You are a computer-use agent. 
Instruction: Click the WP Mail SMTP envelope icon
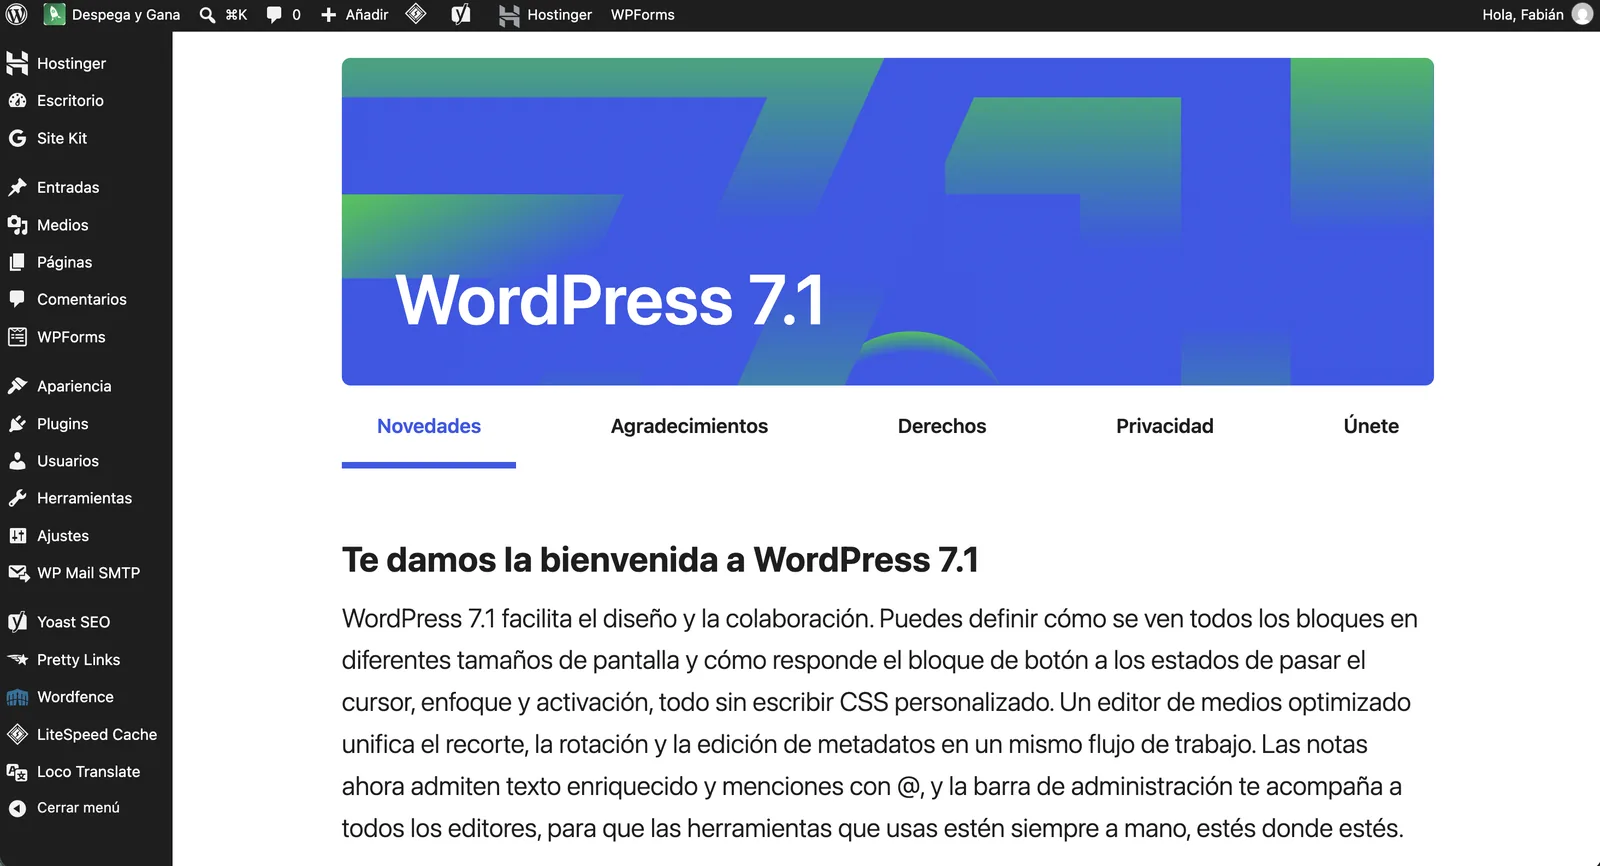click(x=18, y=573)
